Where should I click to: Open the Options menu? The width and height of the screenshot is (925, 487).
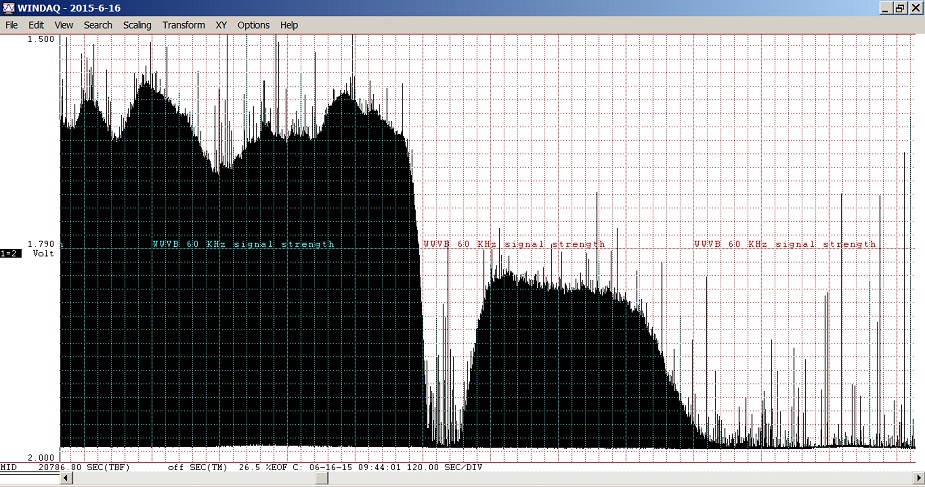pyautogui.click(x=253, y=25)
